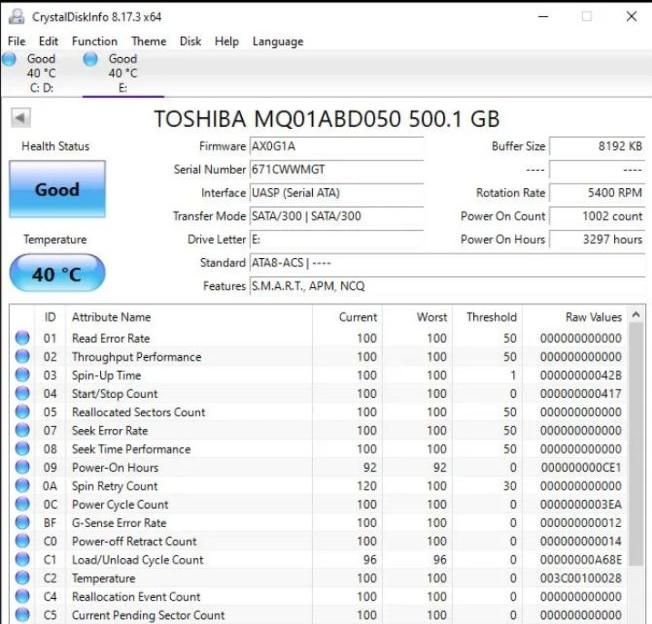The image size is (652, 624).
Task: Open the Function menu
Action: (94, 41)
